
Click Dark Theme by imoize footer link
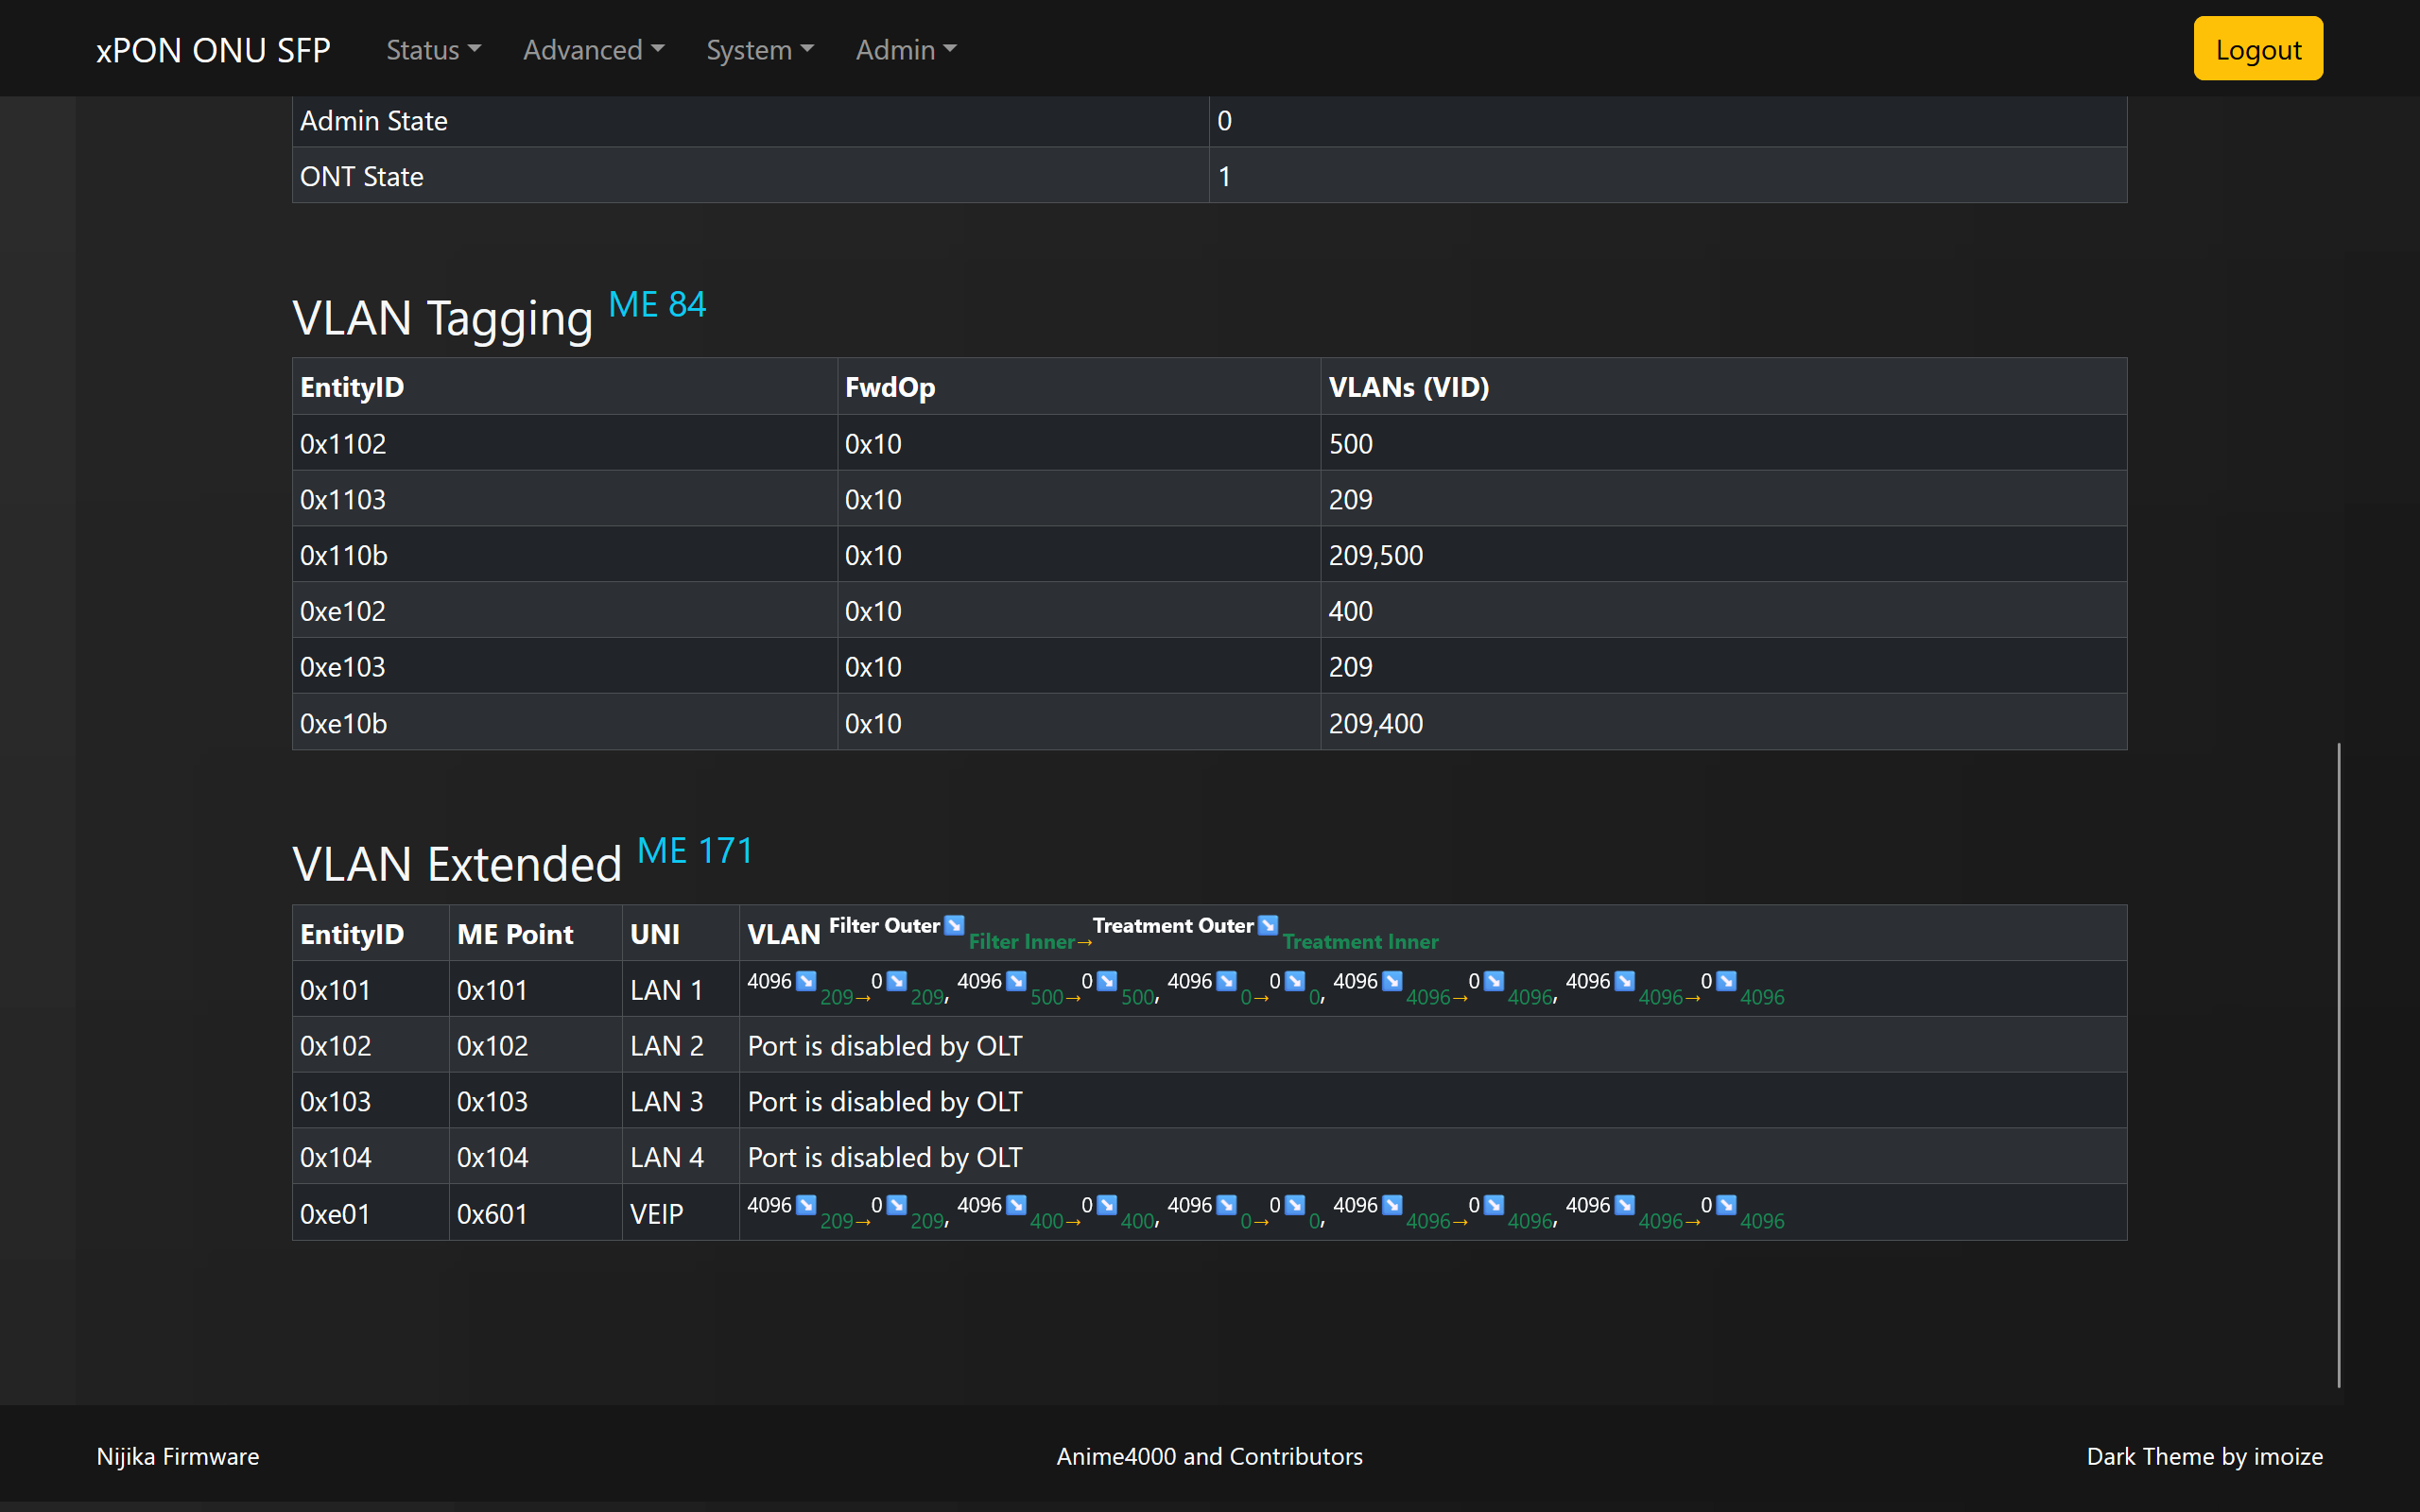pyautogui.click(x=2204, y=1456)
